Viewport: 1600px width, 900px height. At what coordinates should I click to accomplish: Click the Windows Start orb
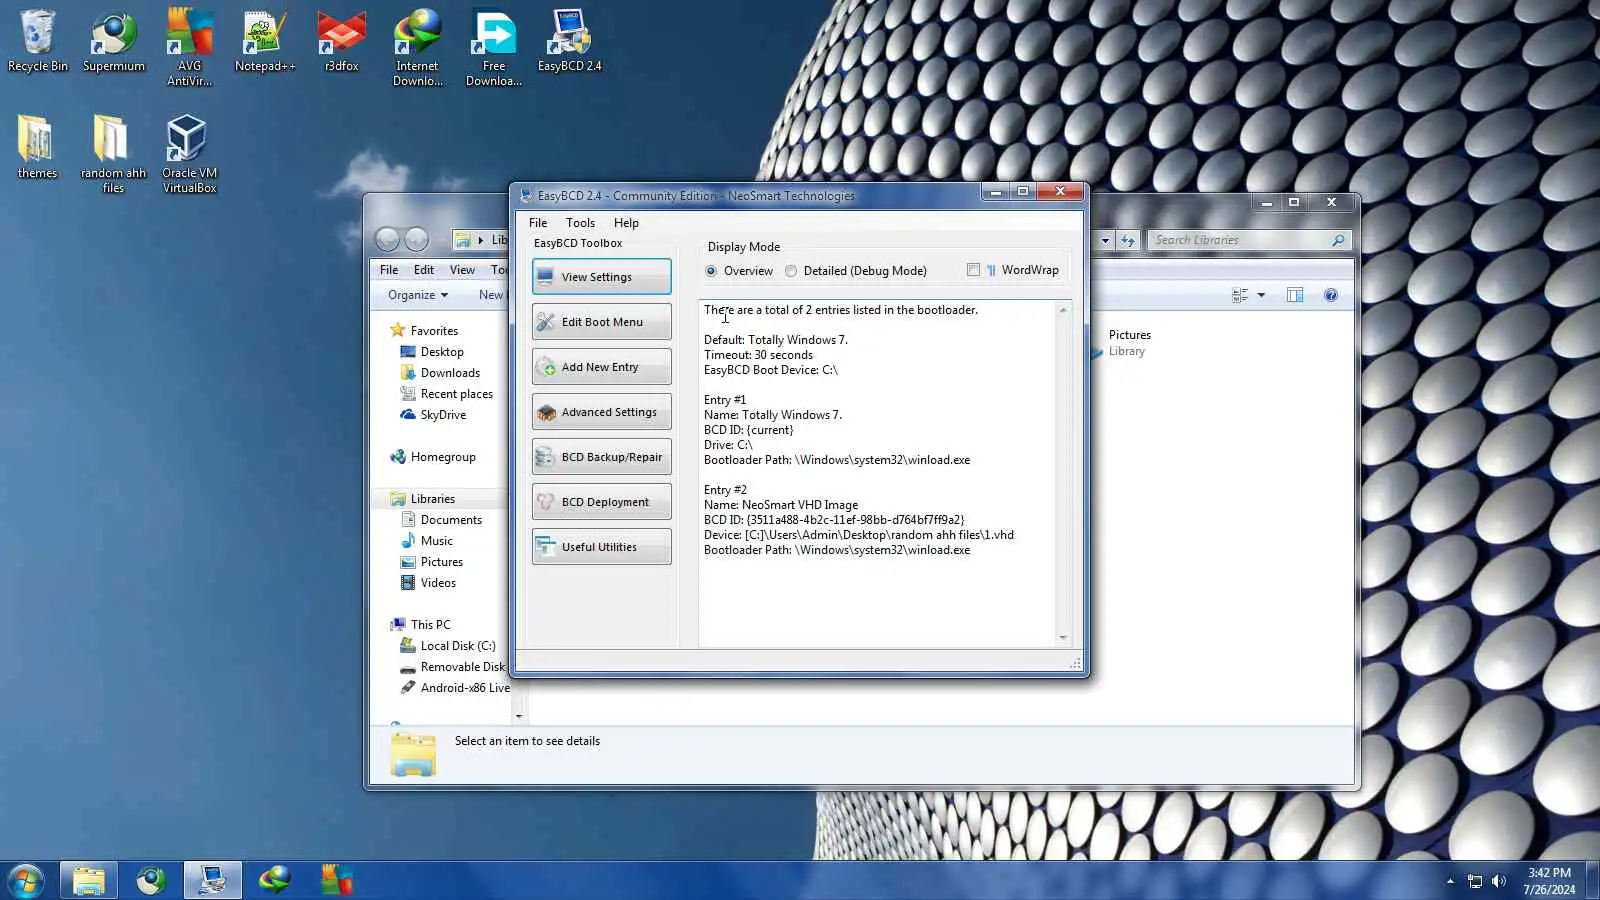point(26,880)
